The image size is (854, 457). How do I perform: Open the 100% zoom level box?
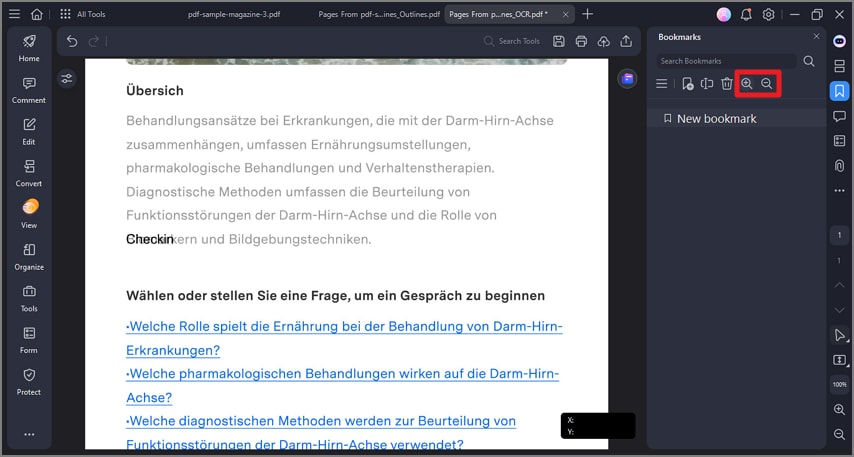[839, 385]
